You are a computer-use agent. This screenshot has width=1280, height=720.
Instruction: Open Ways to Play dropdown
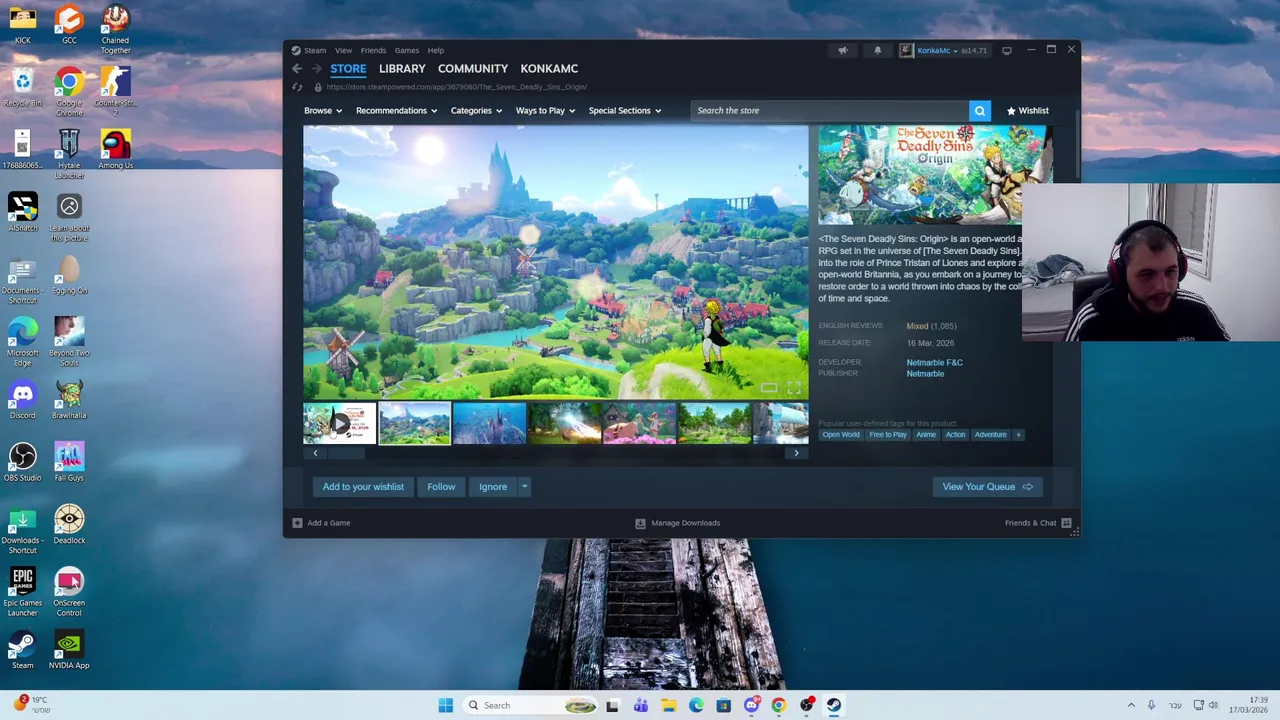pyautogui.click(x=545, y=111)
